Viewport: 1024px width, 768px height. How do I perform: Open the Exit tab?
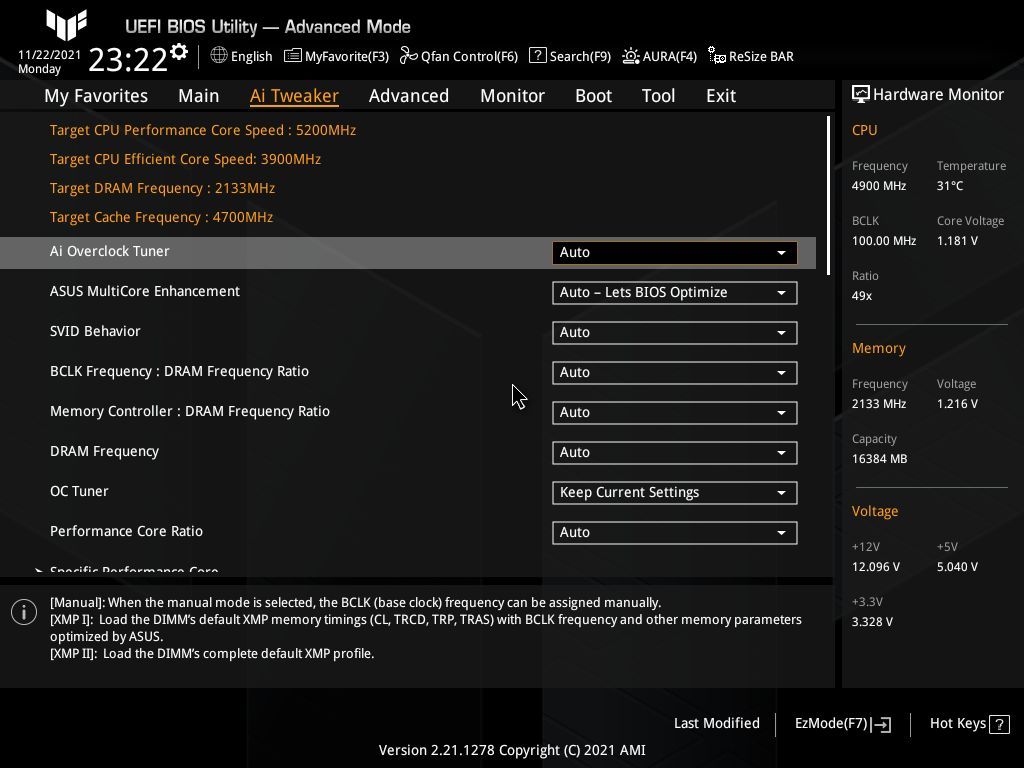(721, 96)
